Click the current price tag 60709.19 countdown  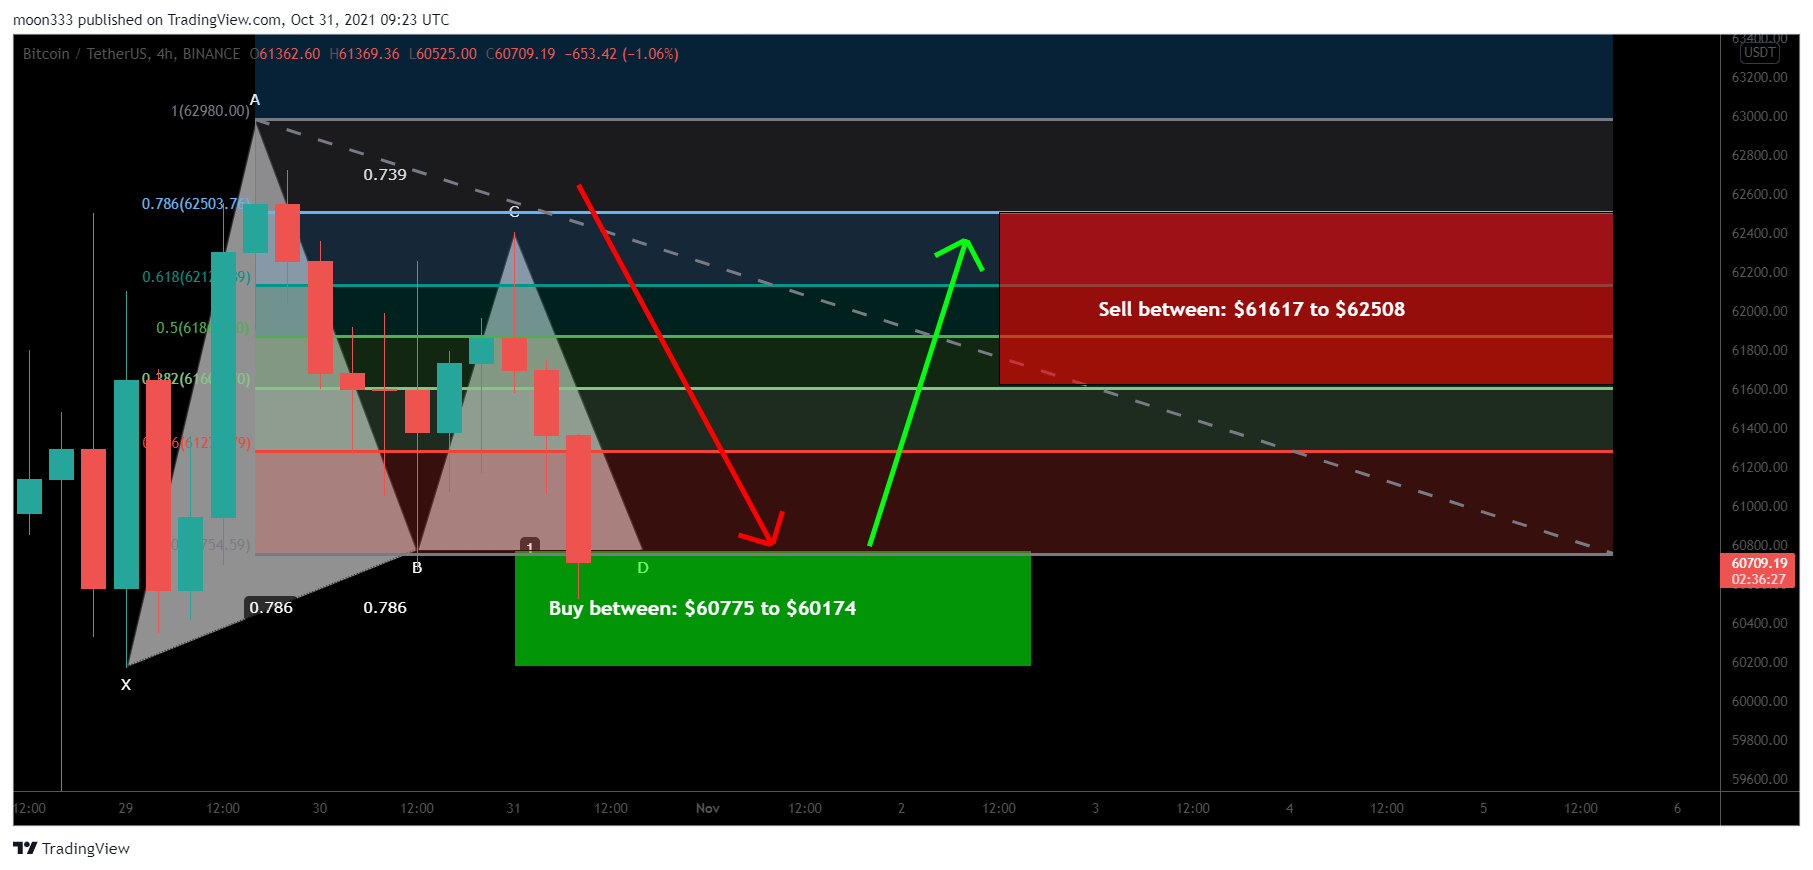point(1759,571)
